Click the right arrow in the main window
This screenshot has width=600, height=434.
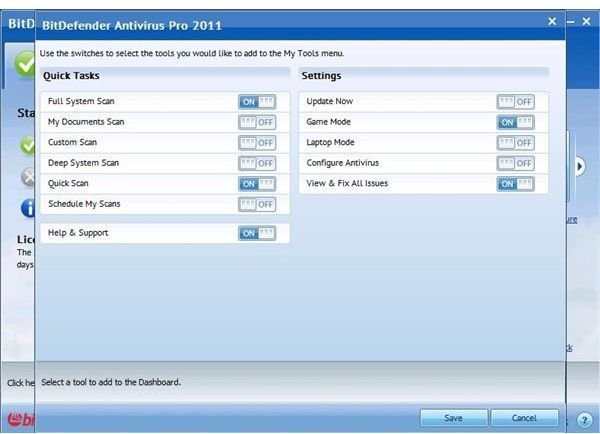click(x=580, y=166)
